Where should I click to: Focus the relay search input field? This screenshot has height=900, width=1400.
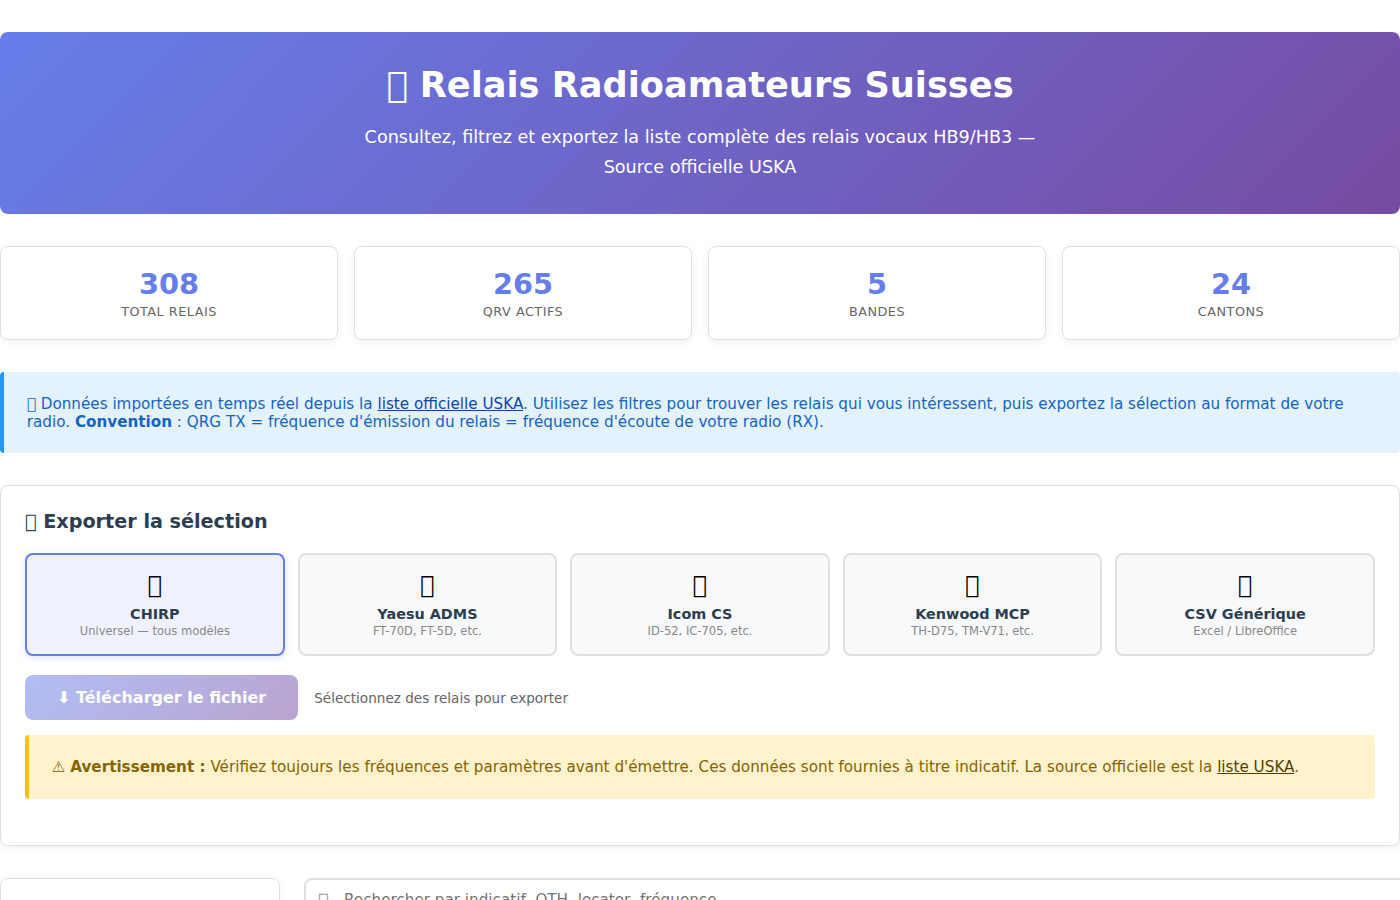point(852,890)
